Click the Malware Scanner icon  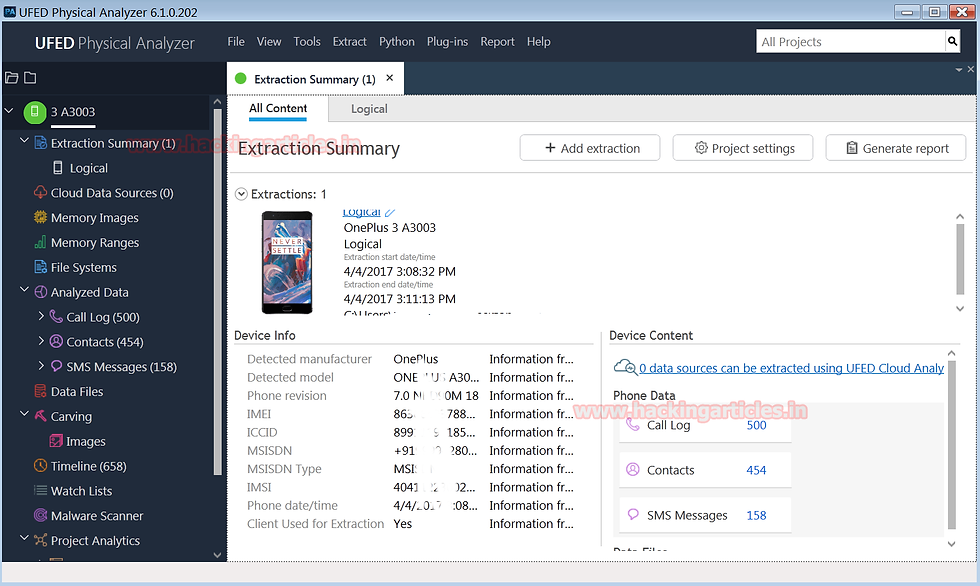[41, 515]
